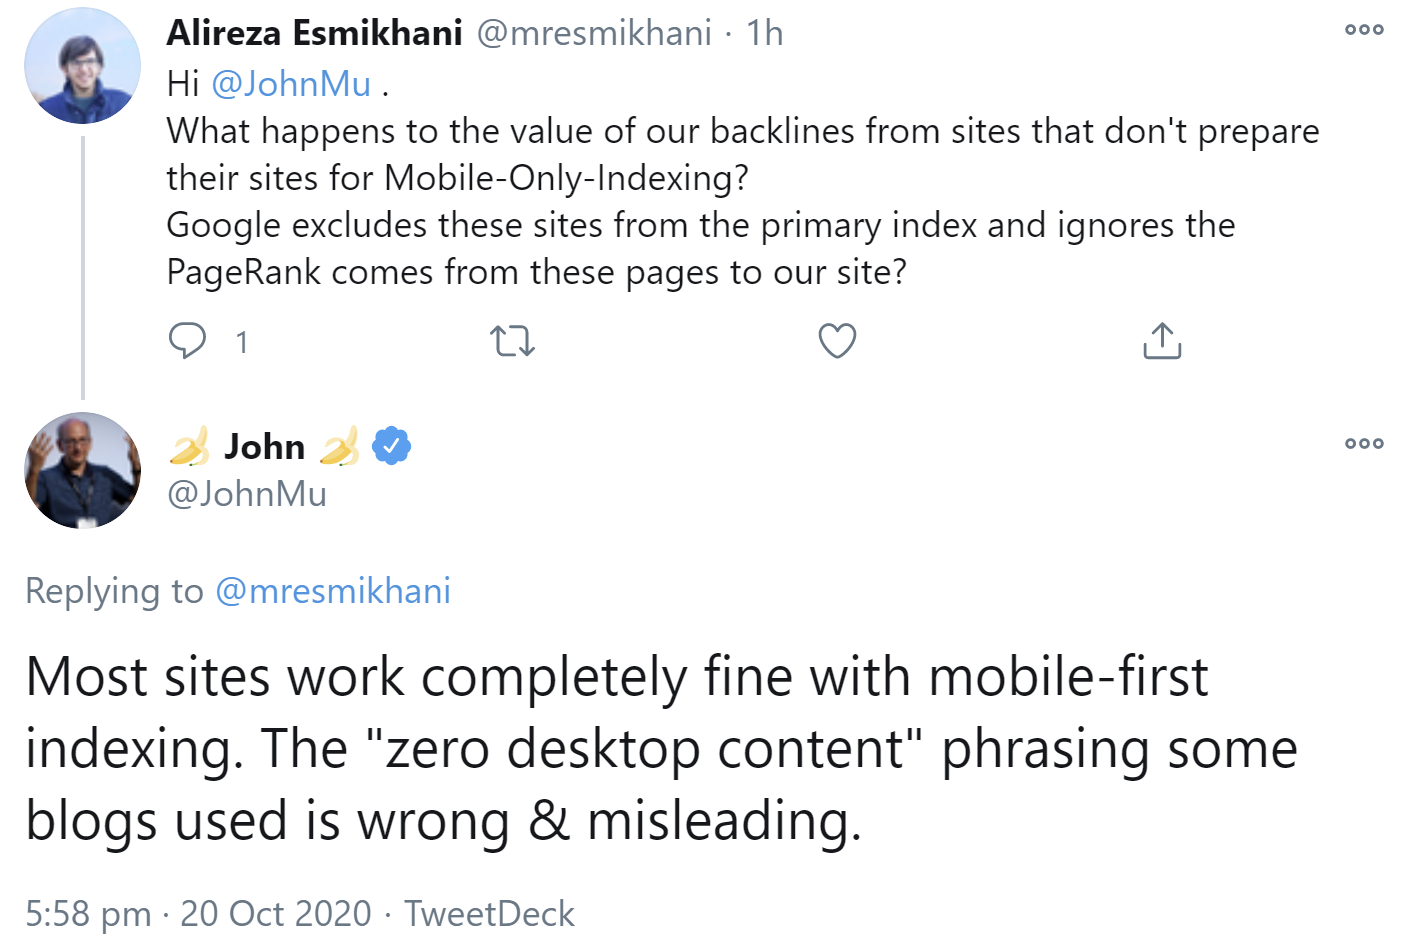The height and width of the screenshot is (952, 1406).
Task: Click John's verified blue checkmark badge
Action: [x=391, y=446]
